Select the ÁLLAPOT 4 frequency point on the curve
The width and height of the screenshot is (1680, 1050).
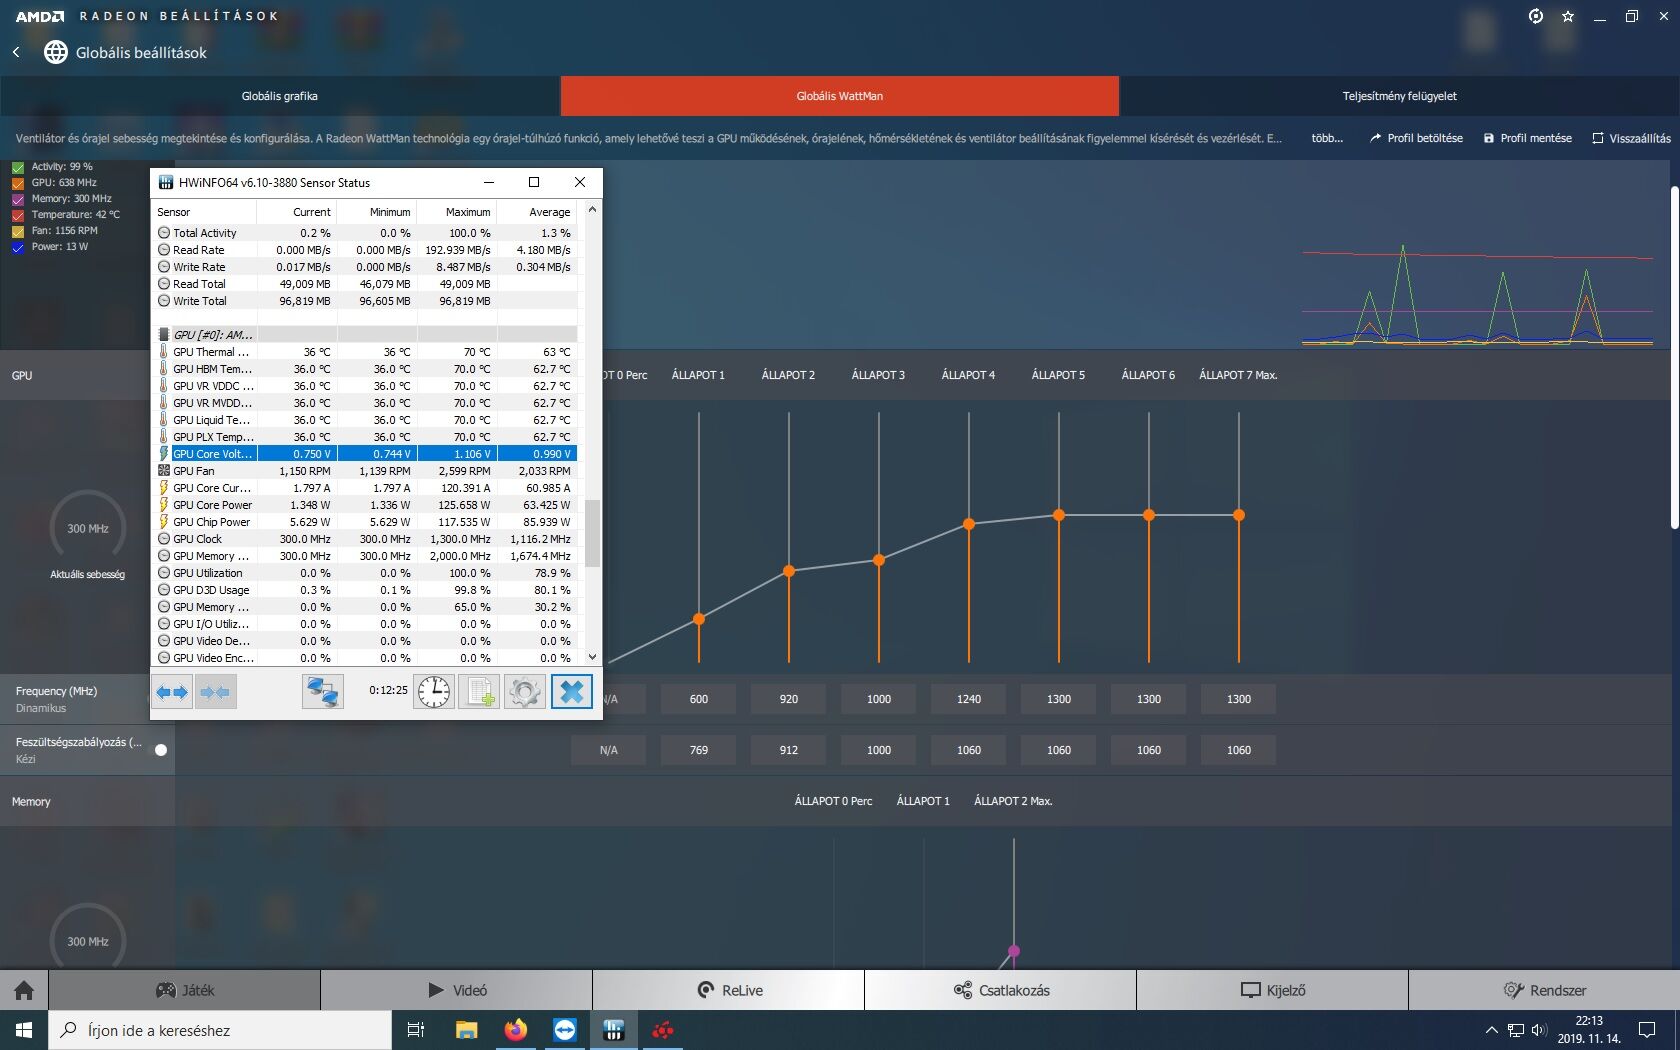tap(969, 524)
